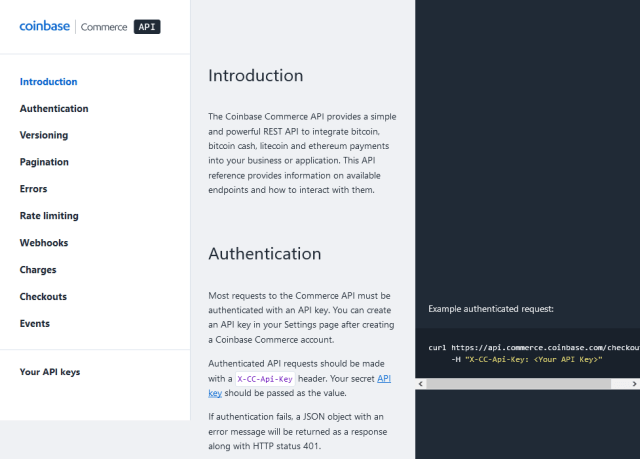
Task: Open the coinbase logo link
Action: click(x=44, y=26)
